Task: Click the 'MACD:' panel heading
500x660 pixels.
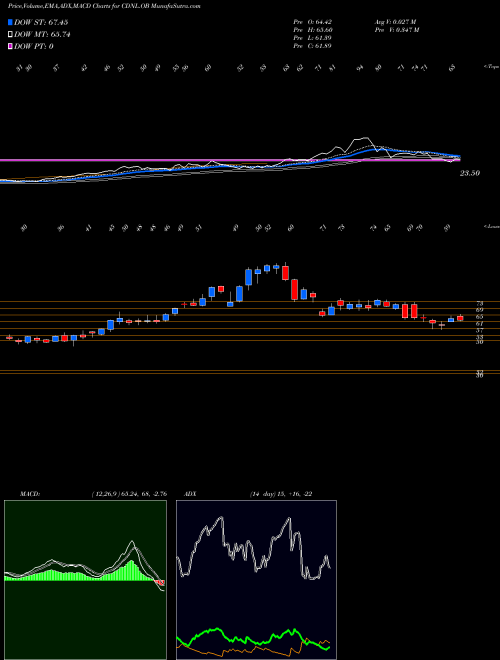Action: (30, 494)
